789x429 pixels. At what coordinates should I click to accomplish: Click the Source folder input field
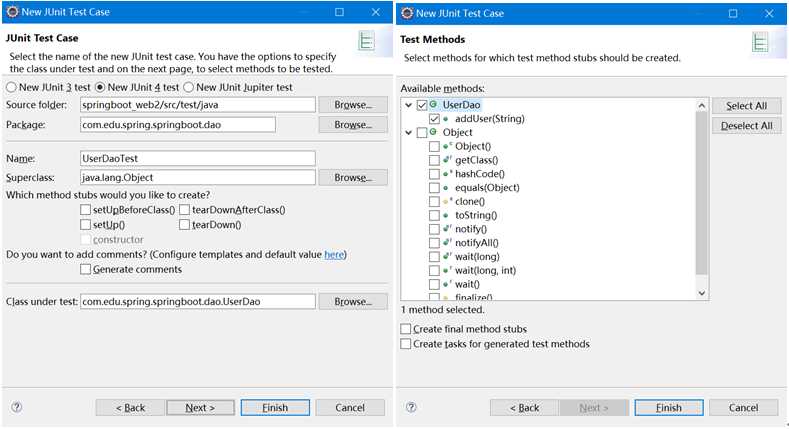point(198,105)
